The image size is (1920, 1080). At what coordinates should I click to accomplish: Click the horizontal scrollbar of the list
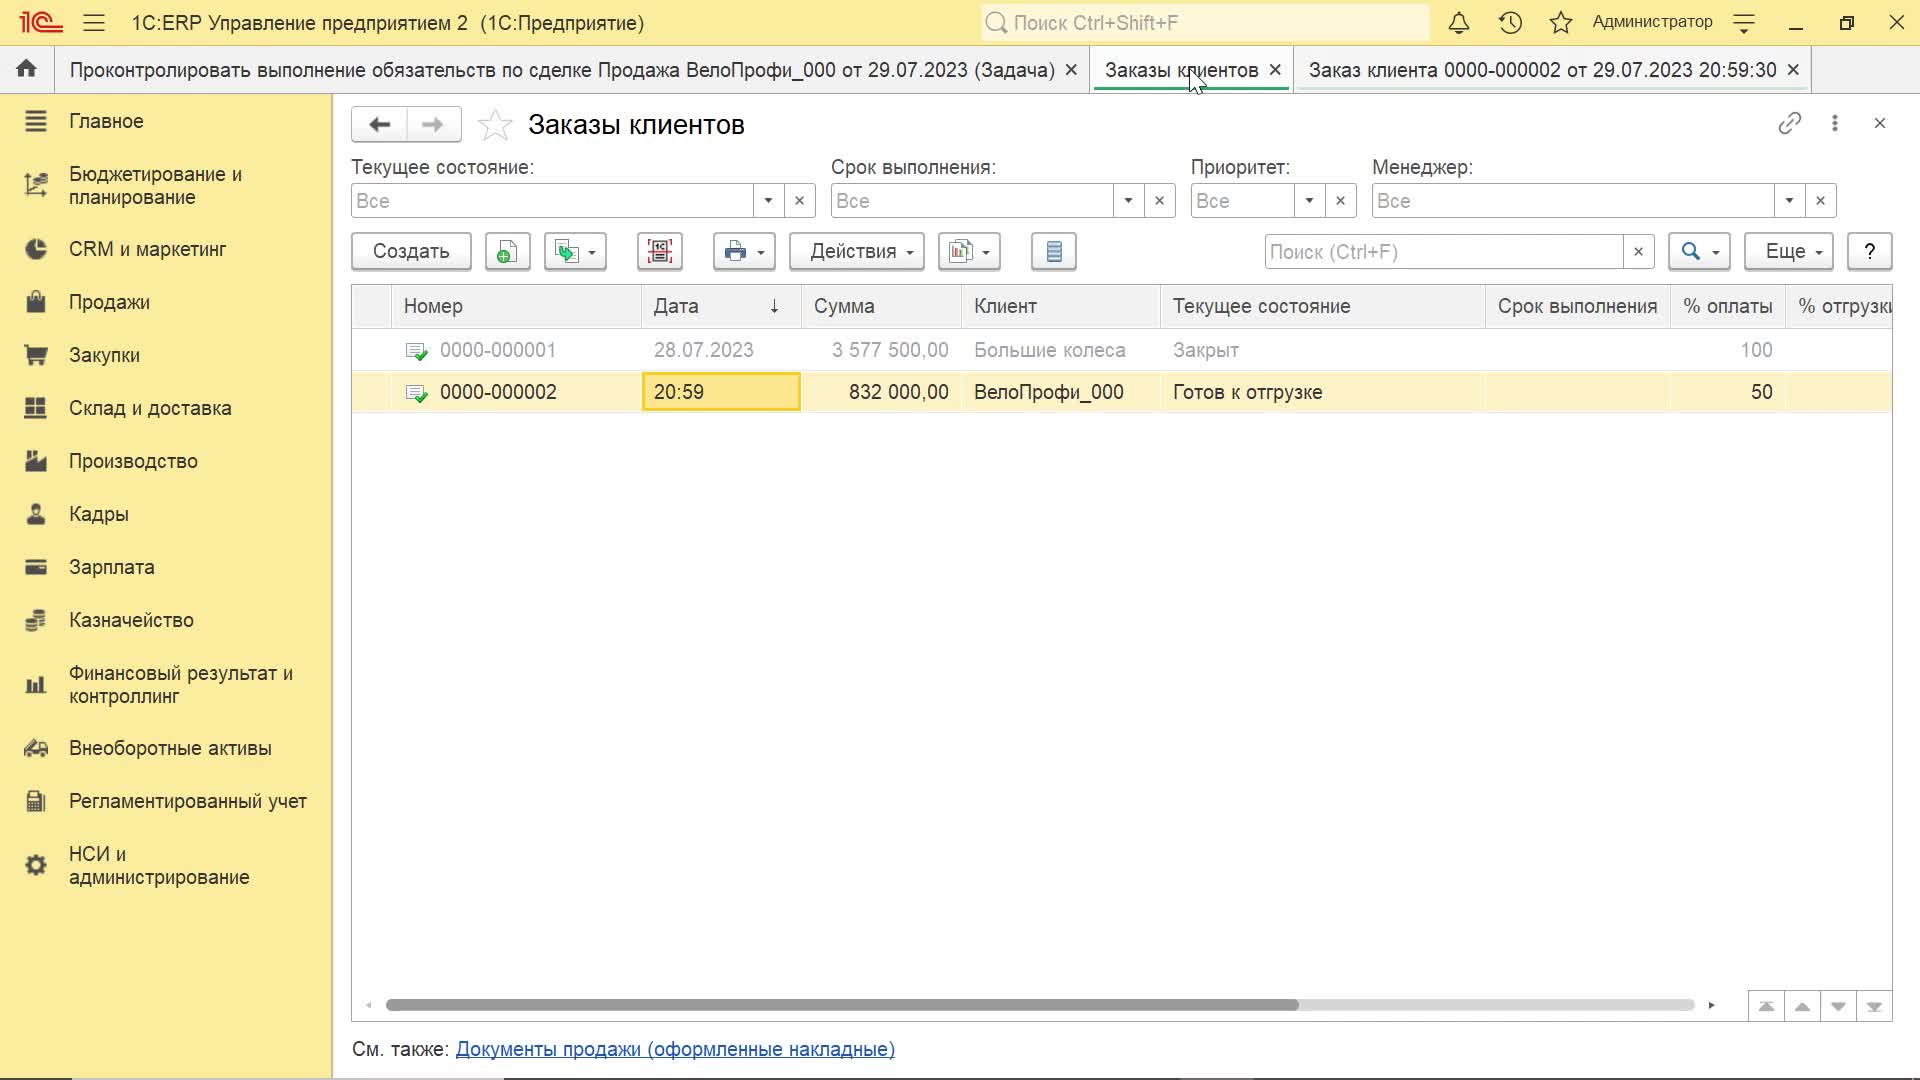point(842,1005)
